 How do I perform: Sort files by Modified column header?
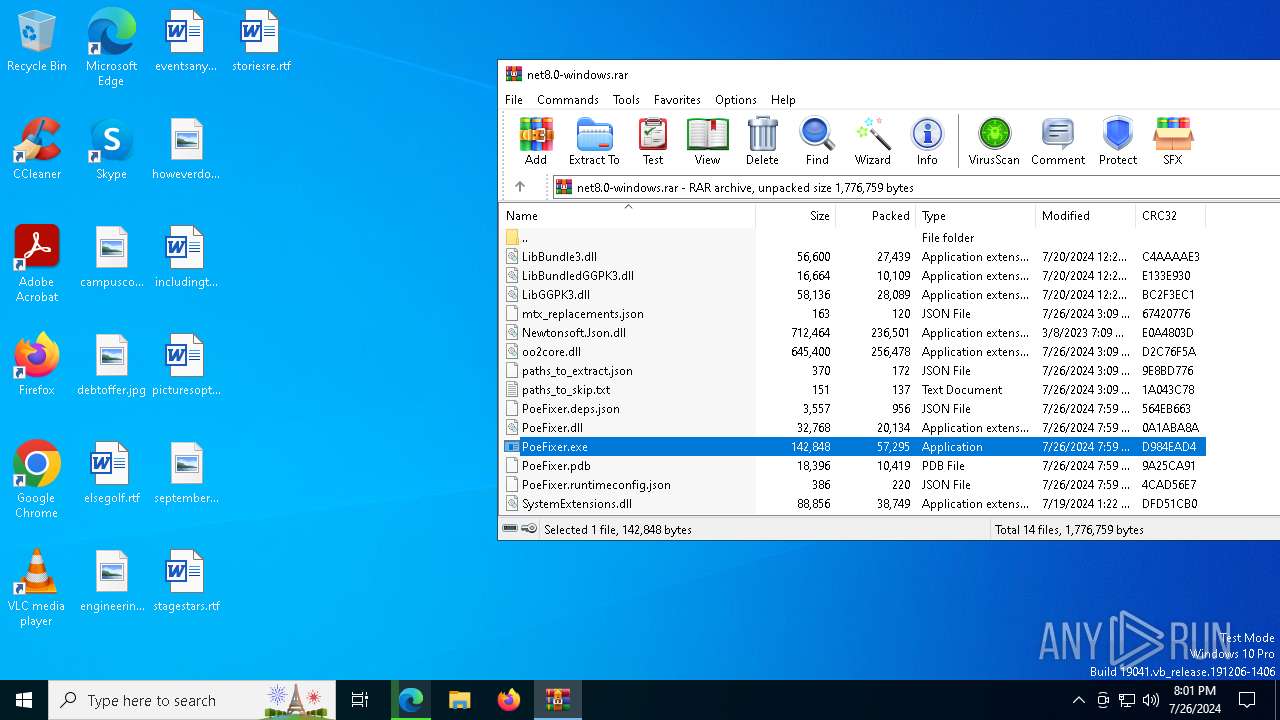[x=1086, y=216]
